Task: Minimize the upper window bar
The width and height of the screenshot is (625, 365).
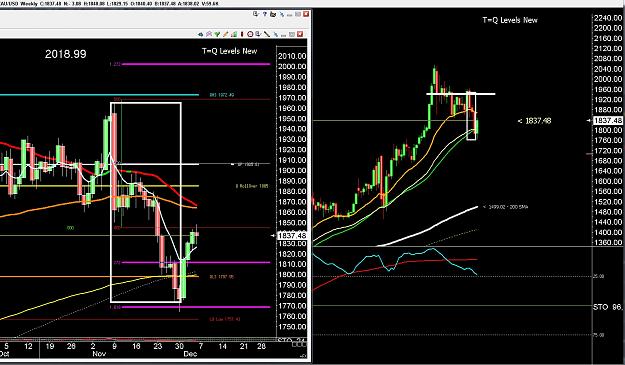Action: click(x=289, y=15)
